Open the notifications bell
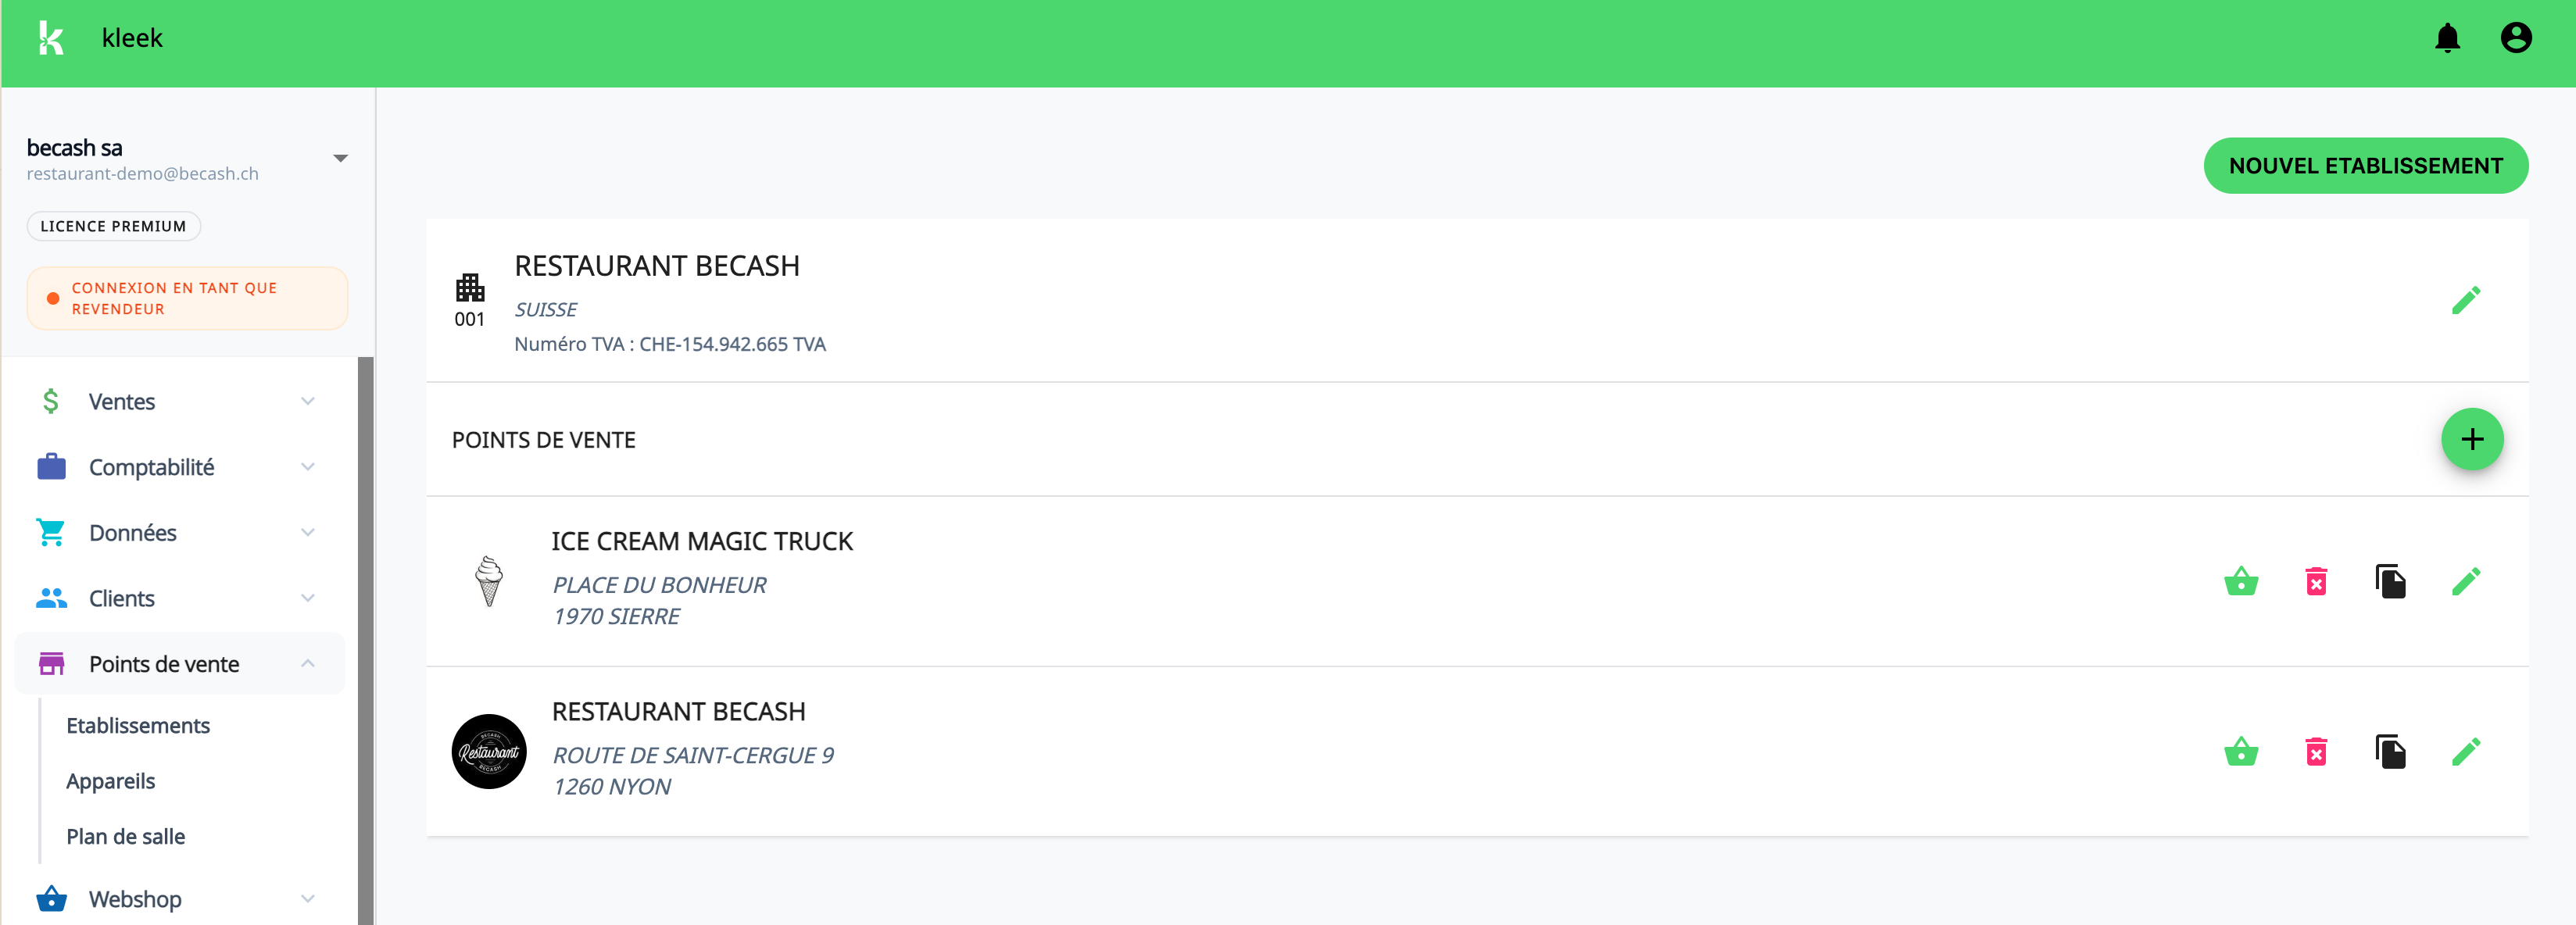 coord(2447,38)
